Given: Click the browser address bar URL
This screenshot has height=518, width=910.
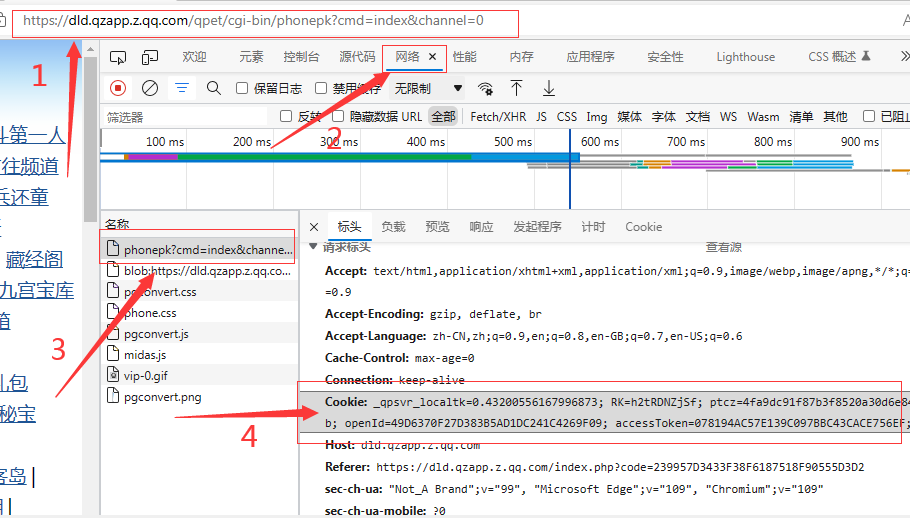Looking at the screenshot, I should [253, 21].
